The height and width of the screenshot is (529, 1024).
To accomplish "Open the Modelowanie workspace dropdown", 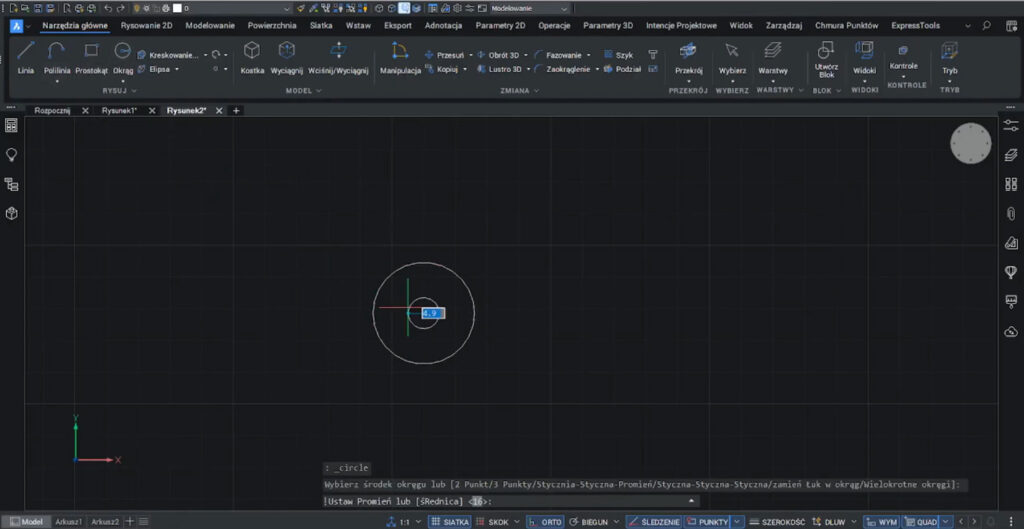I will [x=529, y=8].
